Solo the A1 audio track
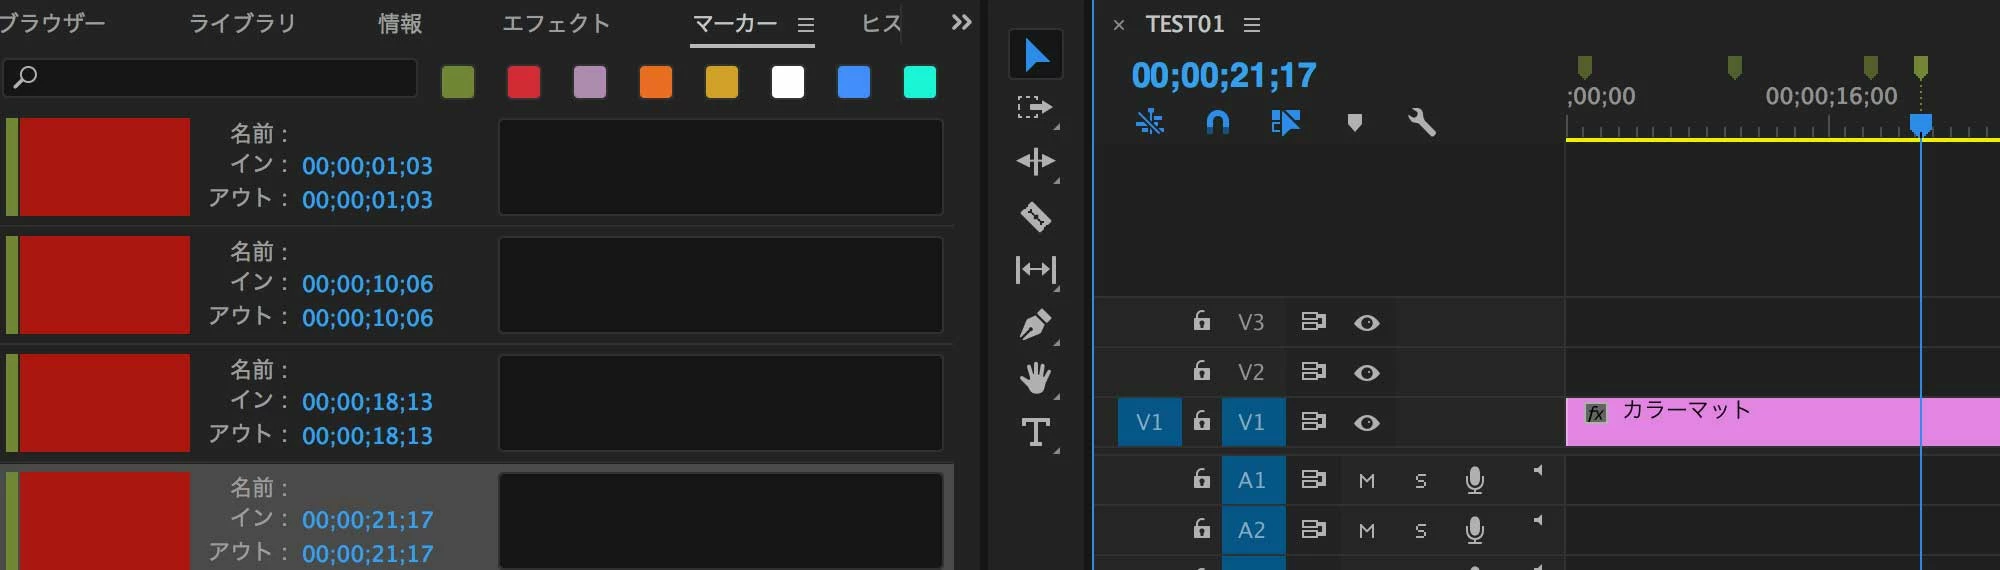The height and width of the screenshot is (570, 2000). coord(1421,481)
